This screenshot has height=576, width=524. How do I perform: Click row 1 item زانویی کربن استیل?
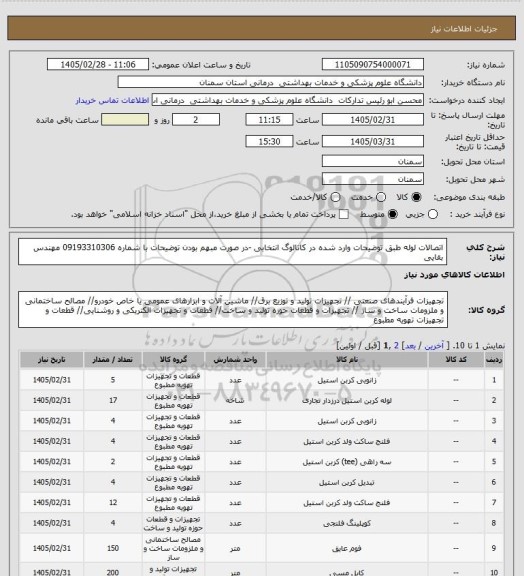347,381
